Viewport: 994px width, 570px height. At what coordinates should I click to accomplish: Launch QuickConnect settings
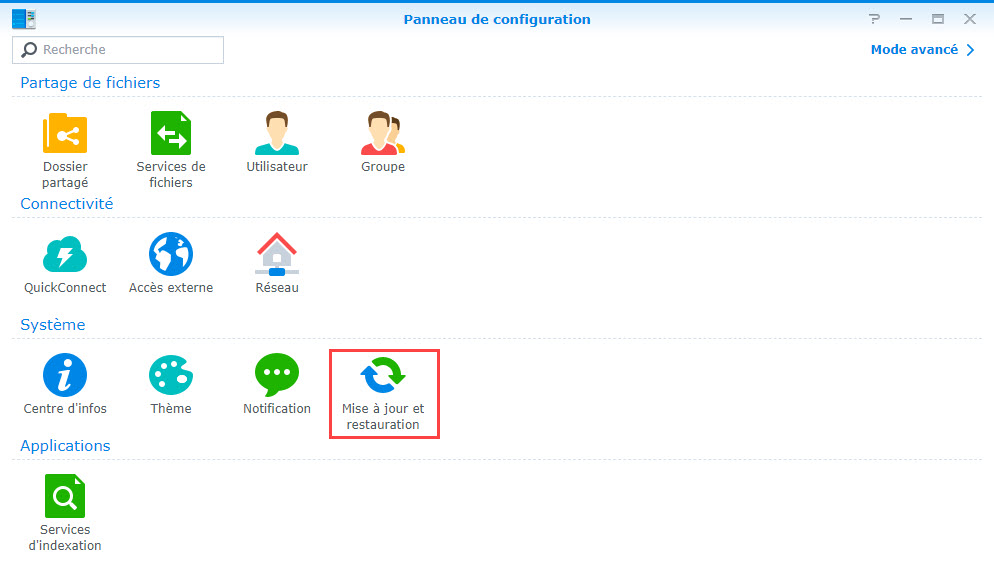tap(65, 256)
